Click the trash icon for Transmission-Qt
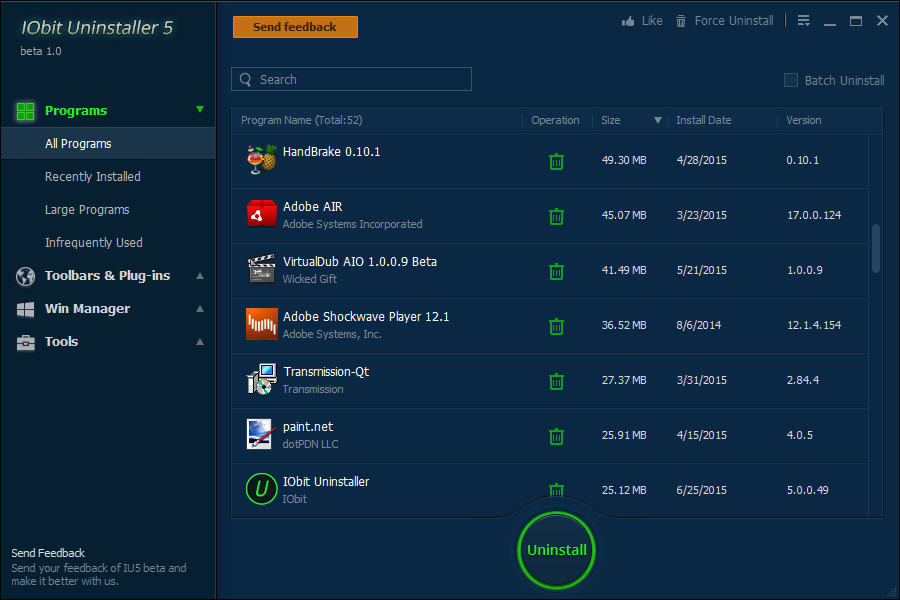 556,381
